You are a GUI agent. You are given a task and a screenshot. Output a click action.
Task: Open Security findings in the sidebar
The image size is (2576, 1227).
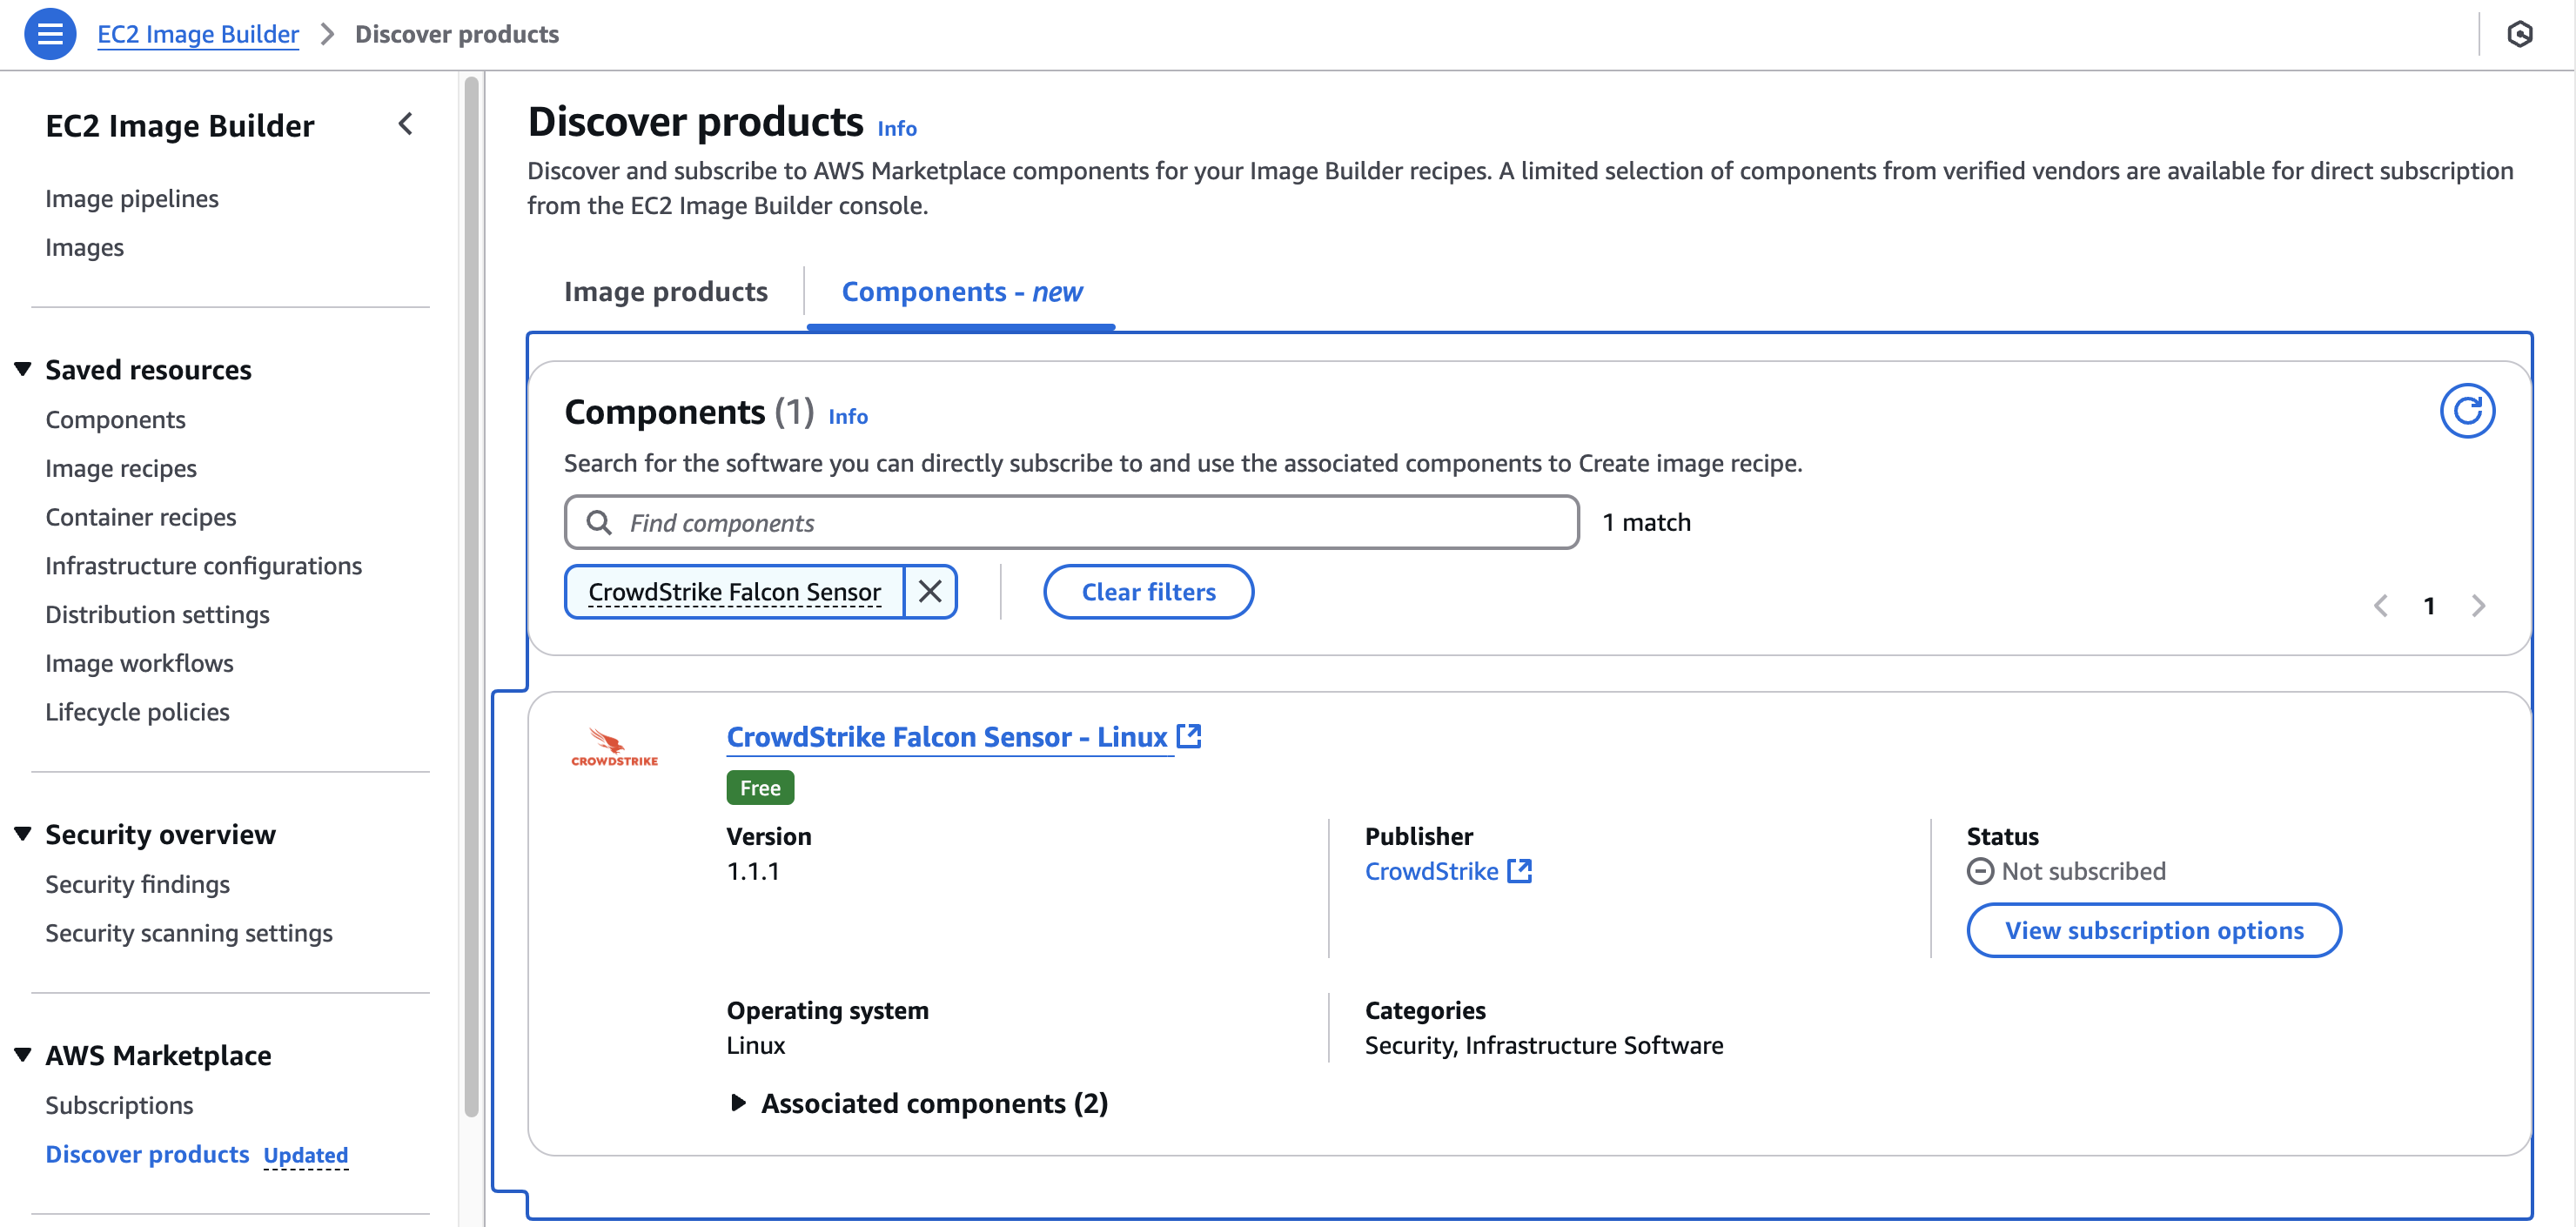pos(137,884)
